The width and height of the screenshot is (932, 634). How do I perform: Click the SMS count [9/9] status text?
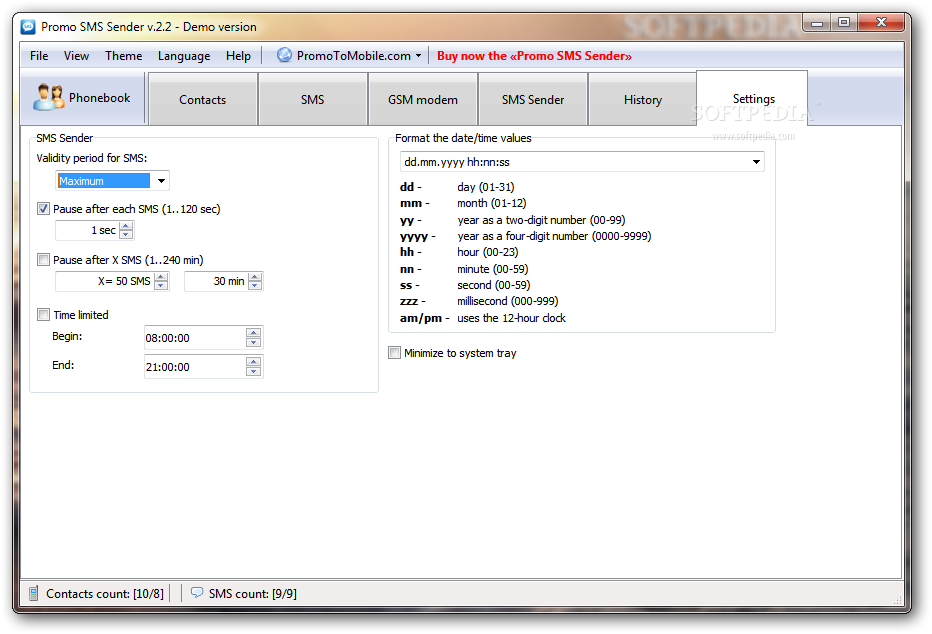click(x=253, y=594)
